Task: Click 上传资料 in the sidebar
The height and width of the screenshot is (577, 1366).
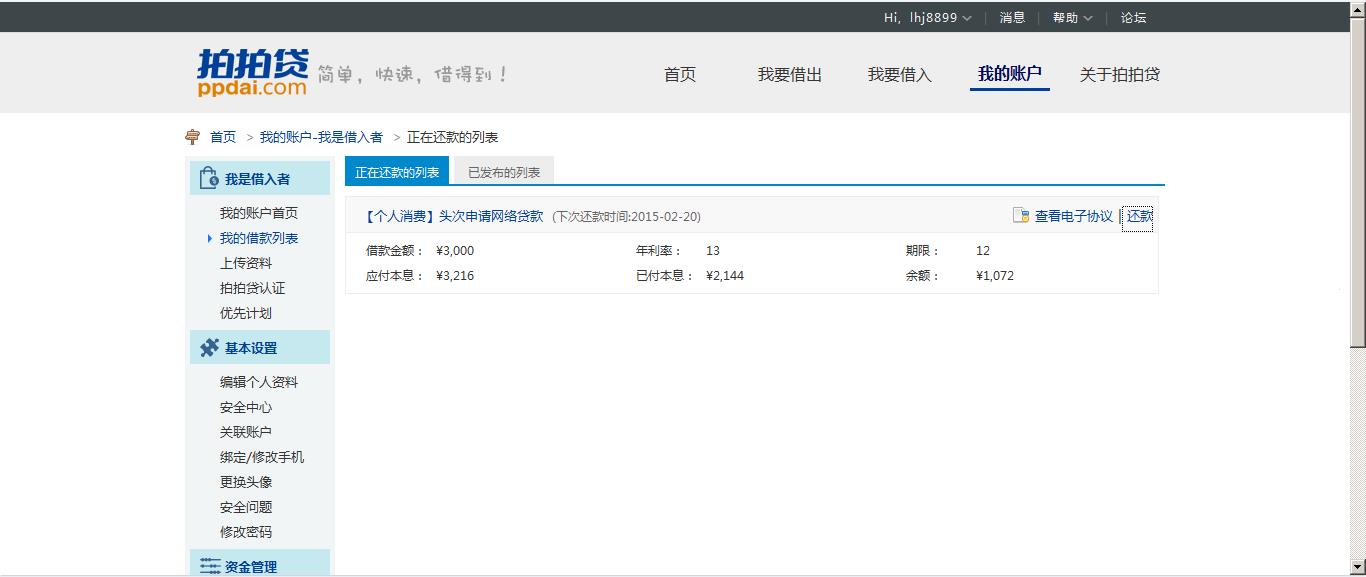Action: (246, 263)
